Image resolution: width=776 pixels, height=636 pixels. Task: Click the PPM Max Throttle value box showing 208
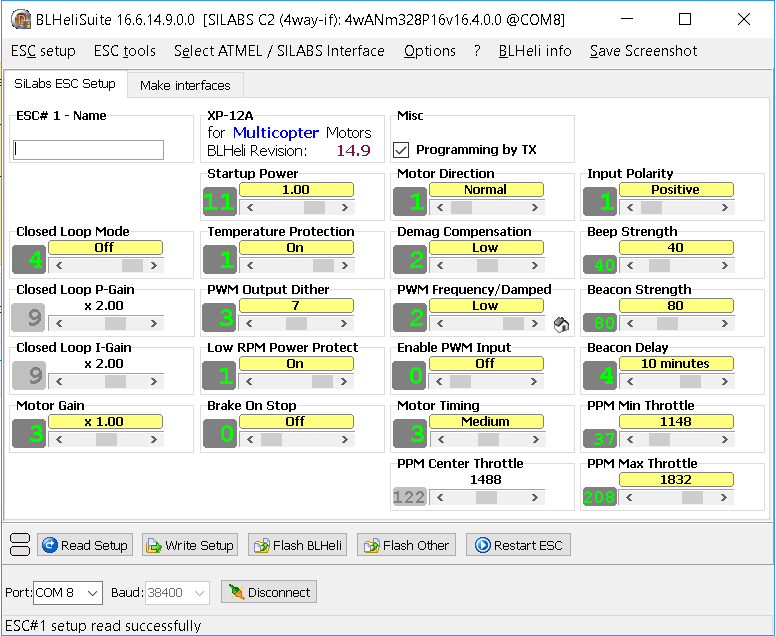[x=600, y=496]
